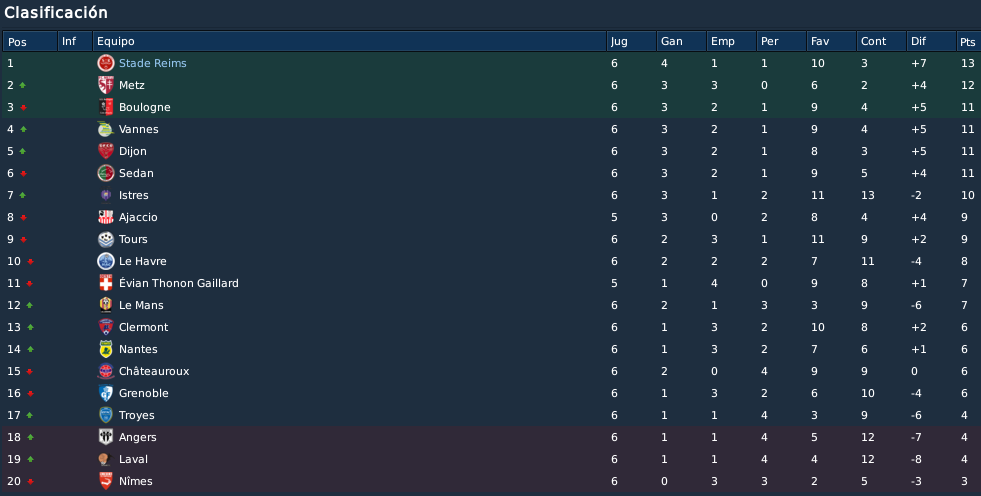Open the Le Havre team name
This screenshot has width=981, height=496.
143,261
